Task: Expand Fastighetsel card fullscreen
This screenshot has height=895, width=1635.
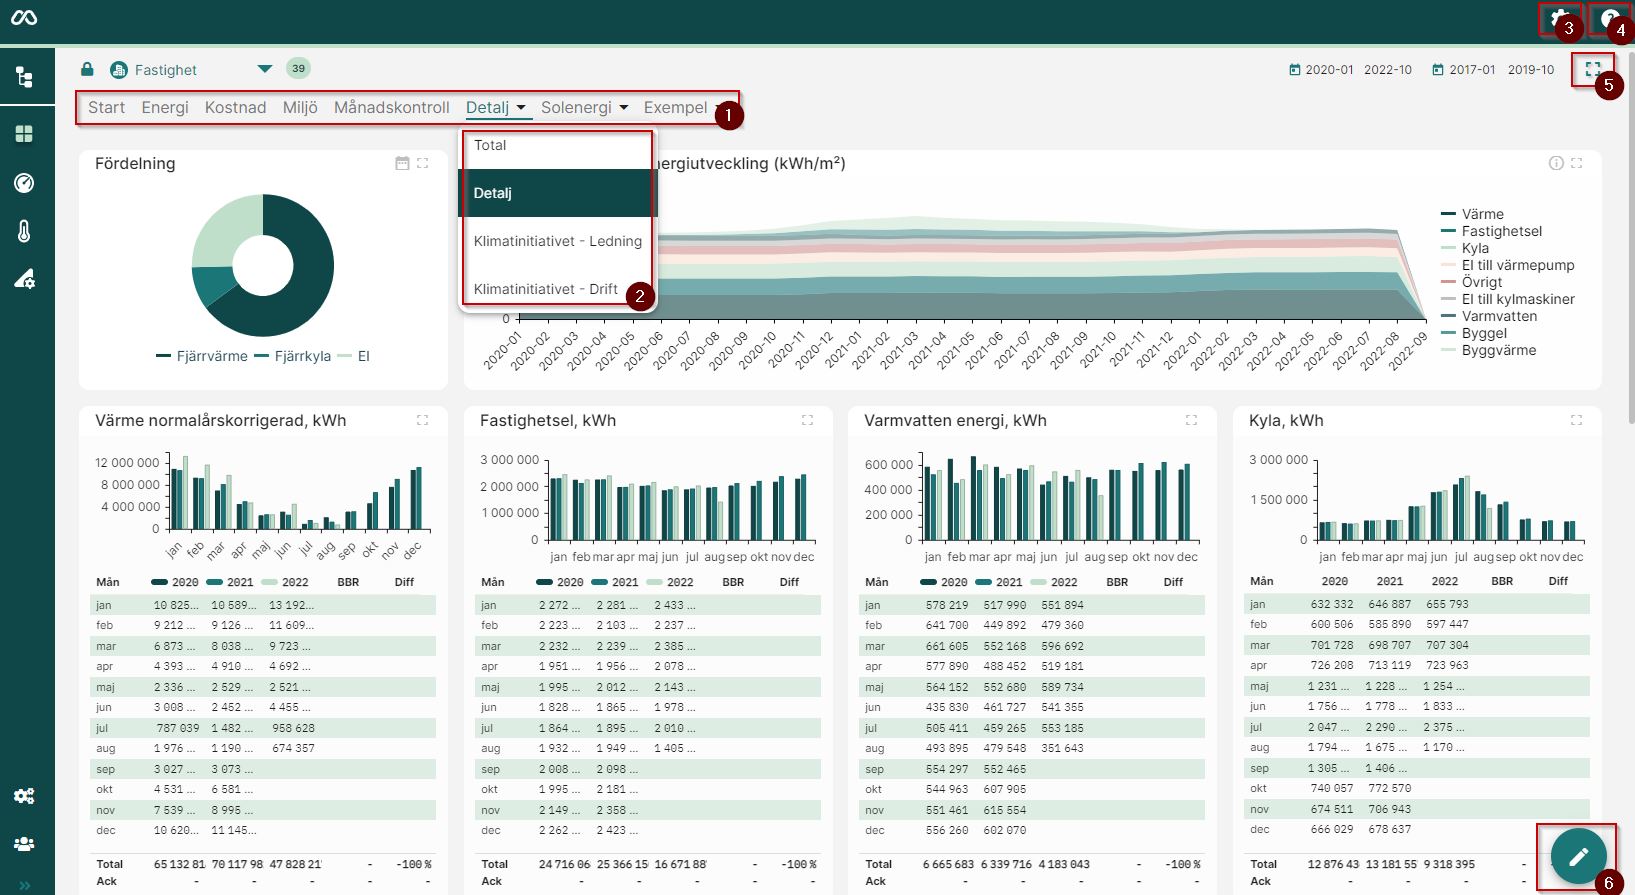Action: (x=807, y=420)
